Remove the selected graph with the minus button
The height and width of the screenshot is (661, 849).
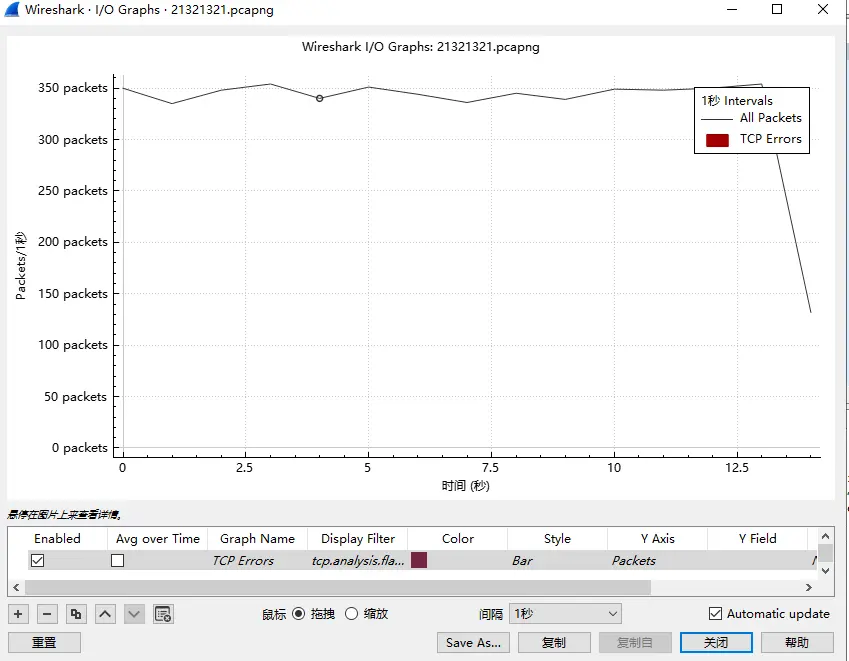click(x=47, y=614)
